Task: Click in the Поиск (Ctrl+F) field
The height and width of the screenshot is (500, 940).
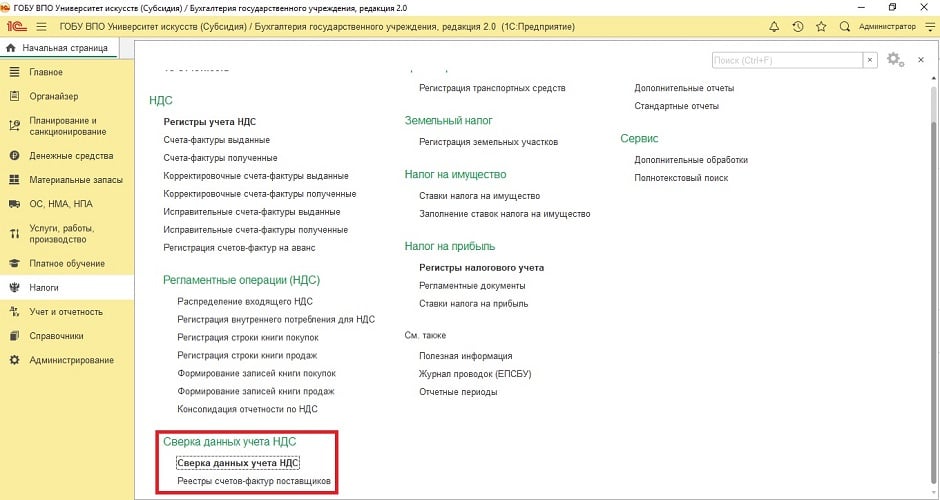Action: tap(785, 60)
